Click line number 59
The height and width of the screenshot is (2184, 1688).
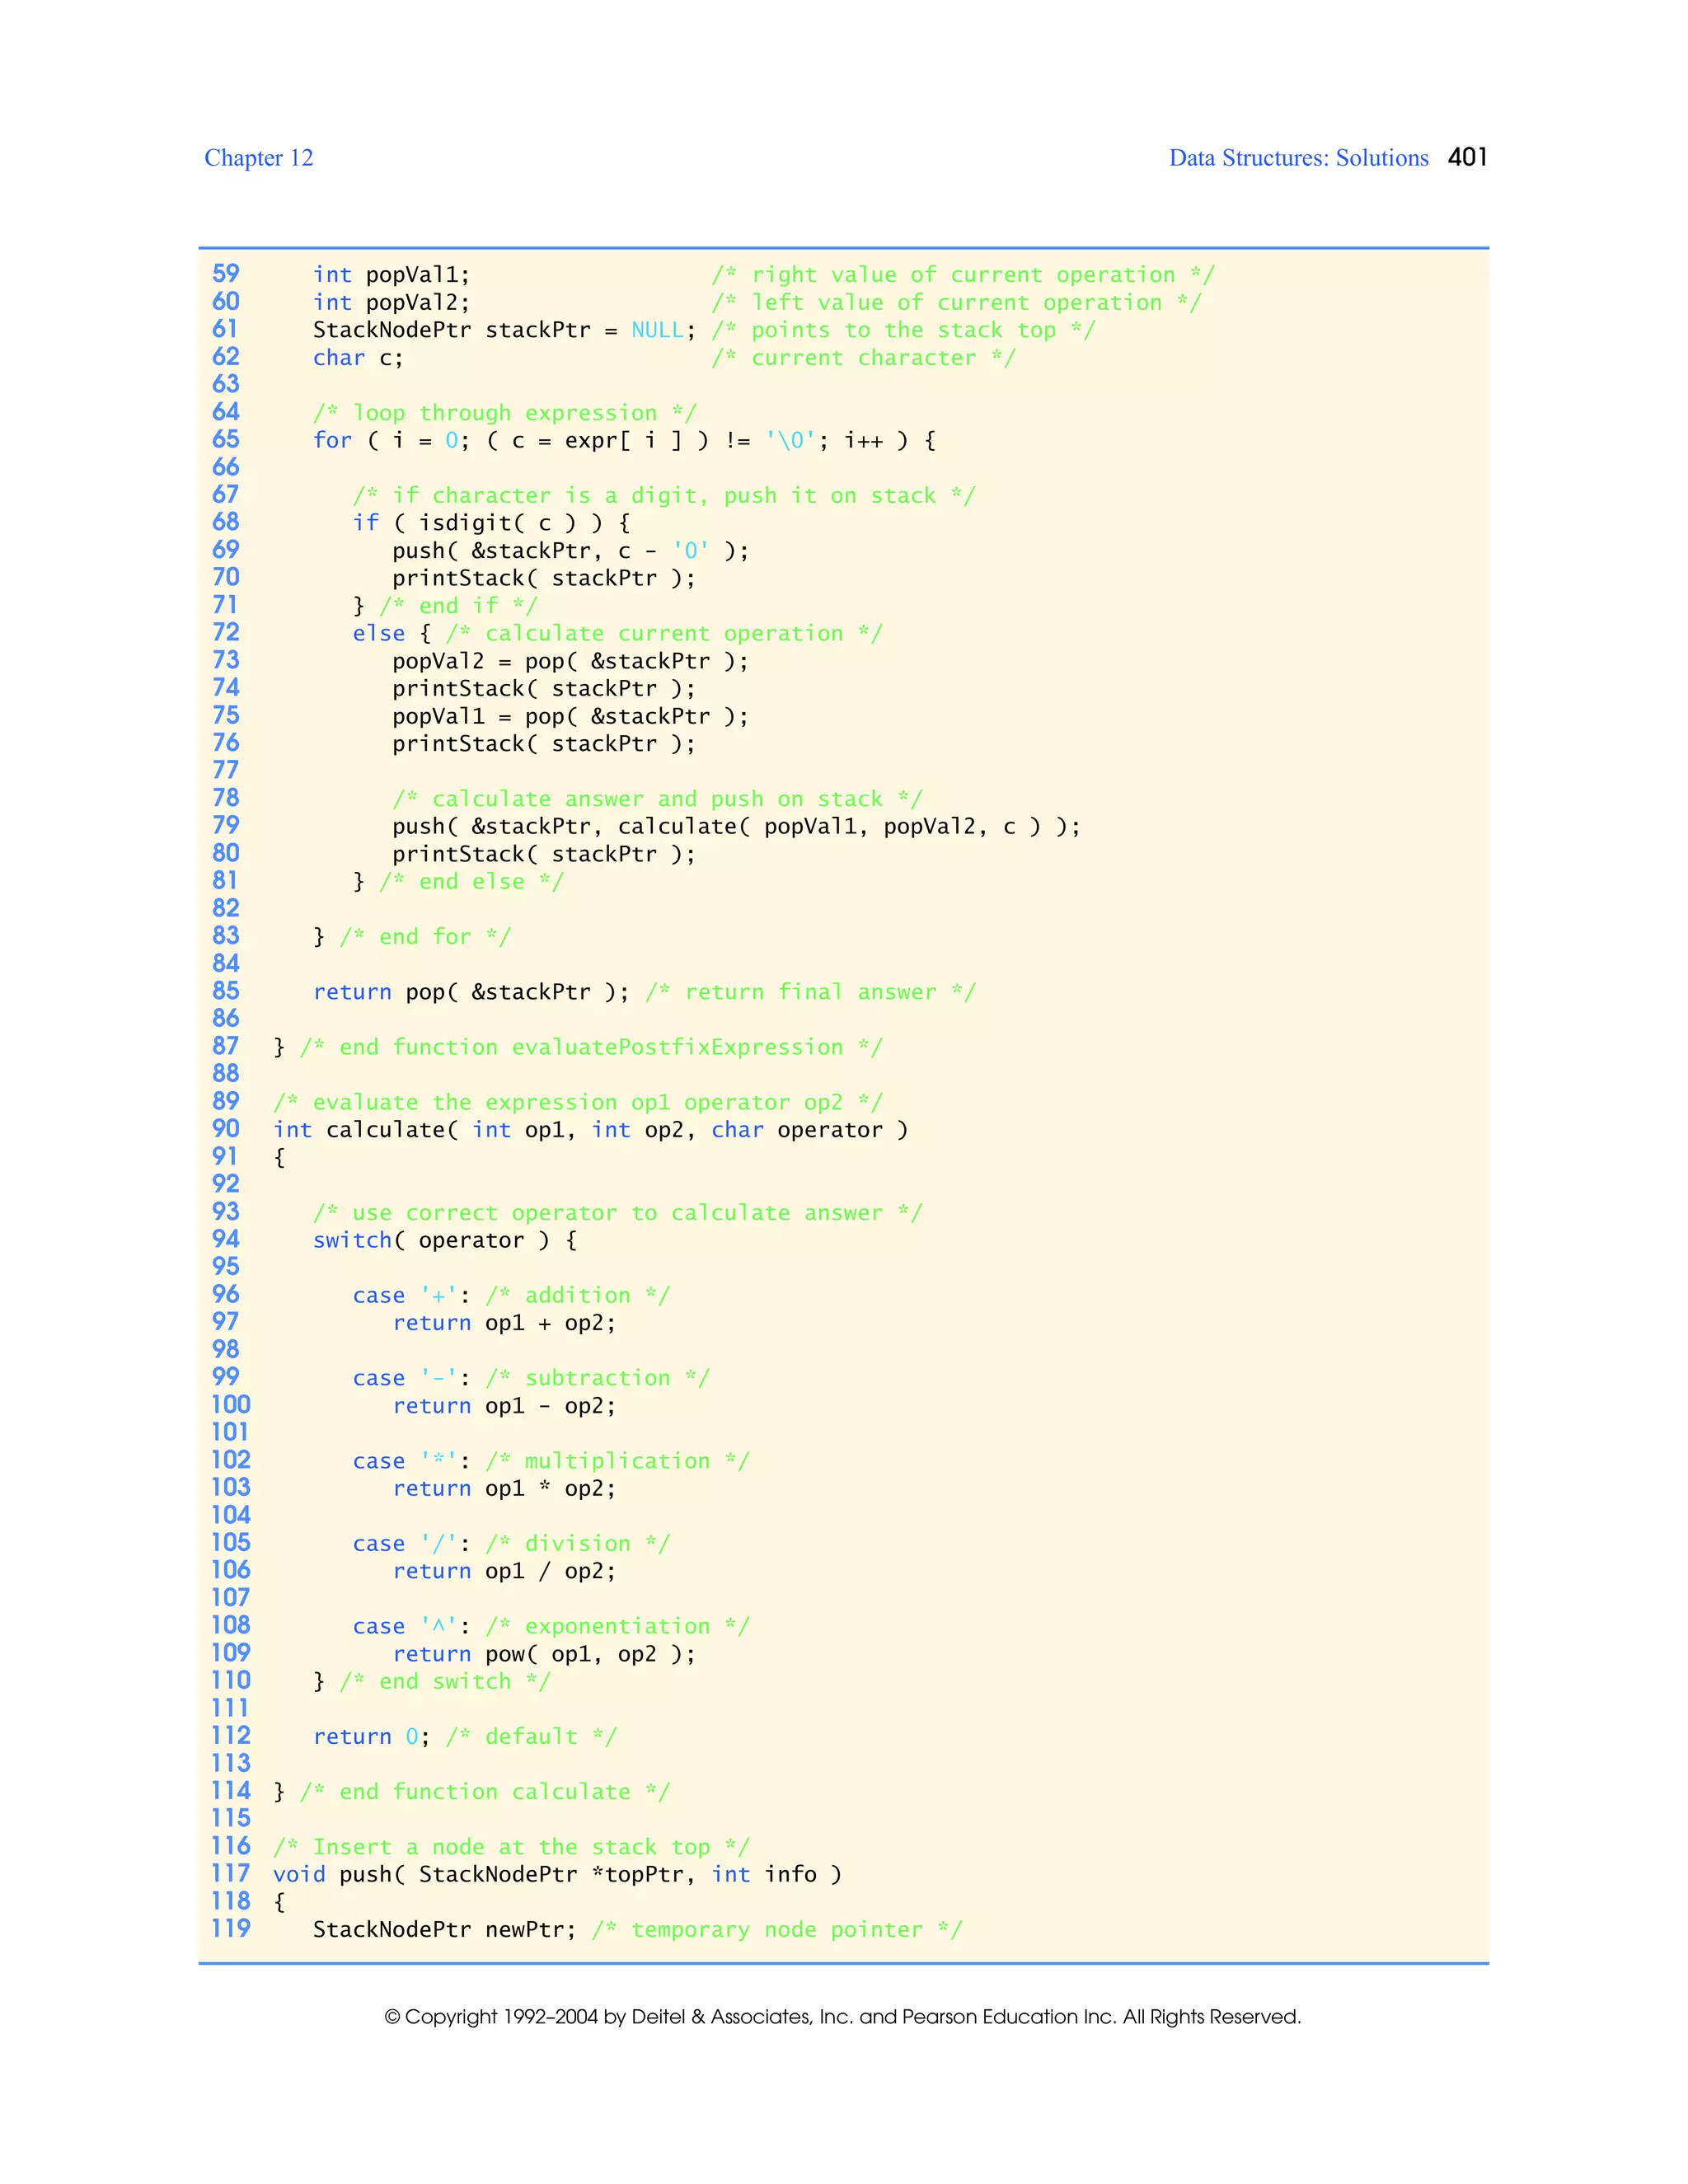pos(226,274)
